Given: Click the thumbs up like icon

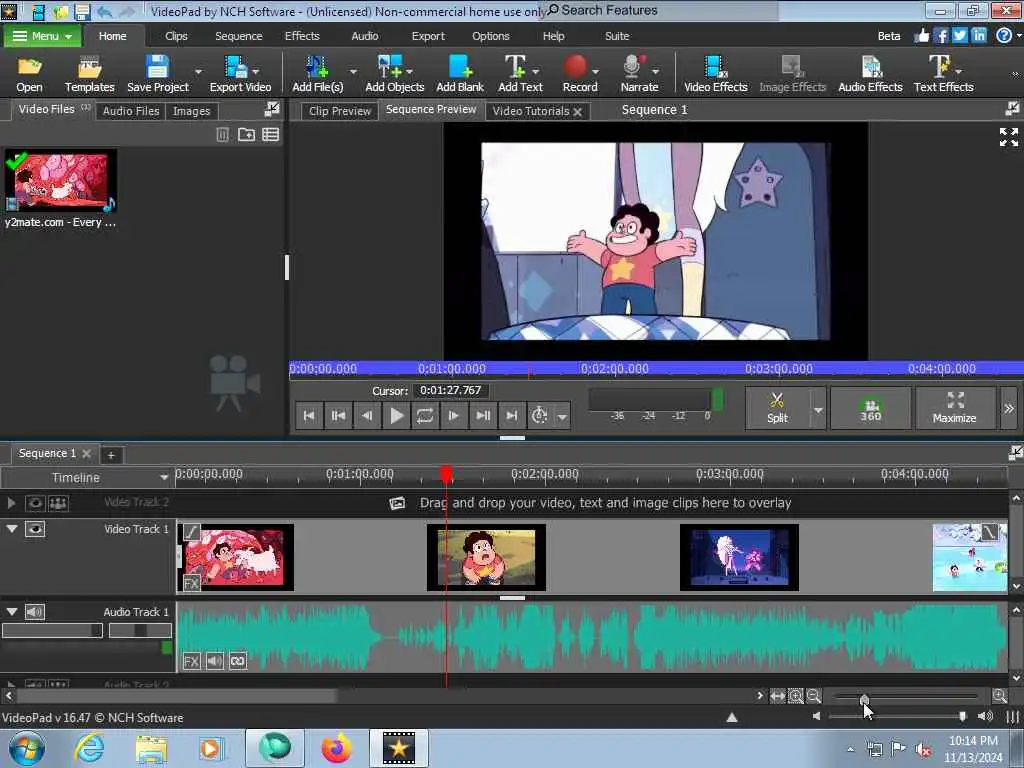Looking at the screenshot, I should pyautogui.click(x=921, y=36).
